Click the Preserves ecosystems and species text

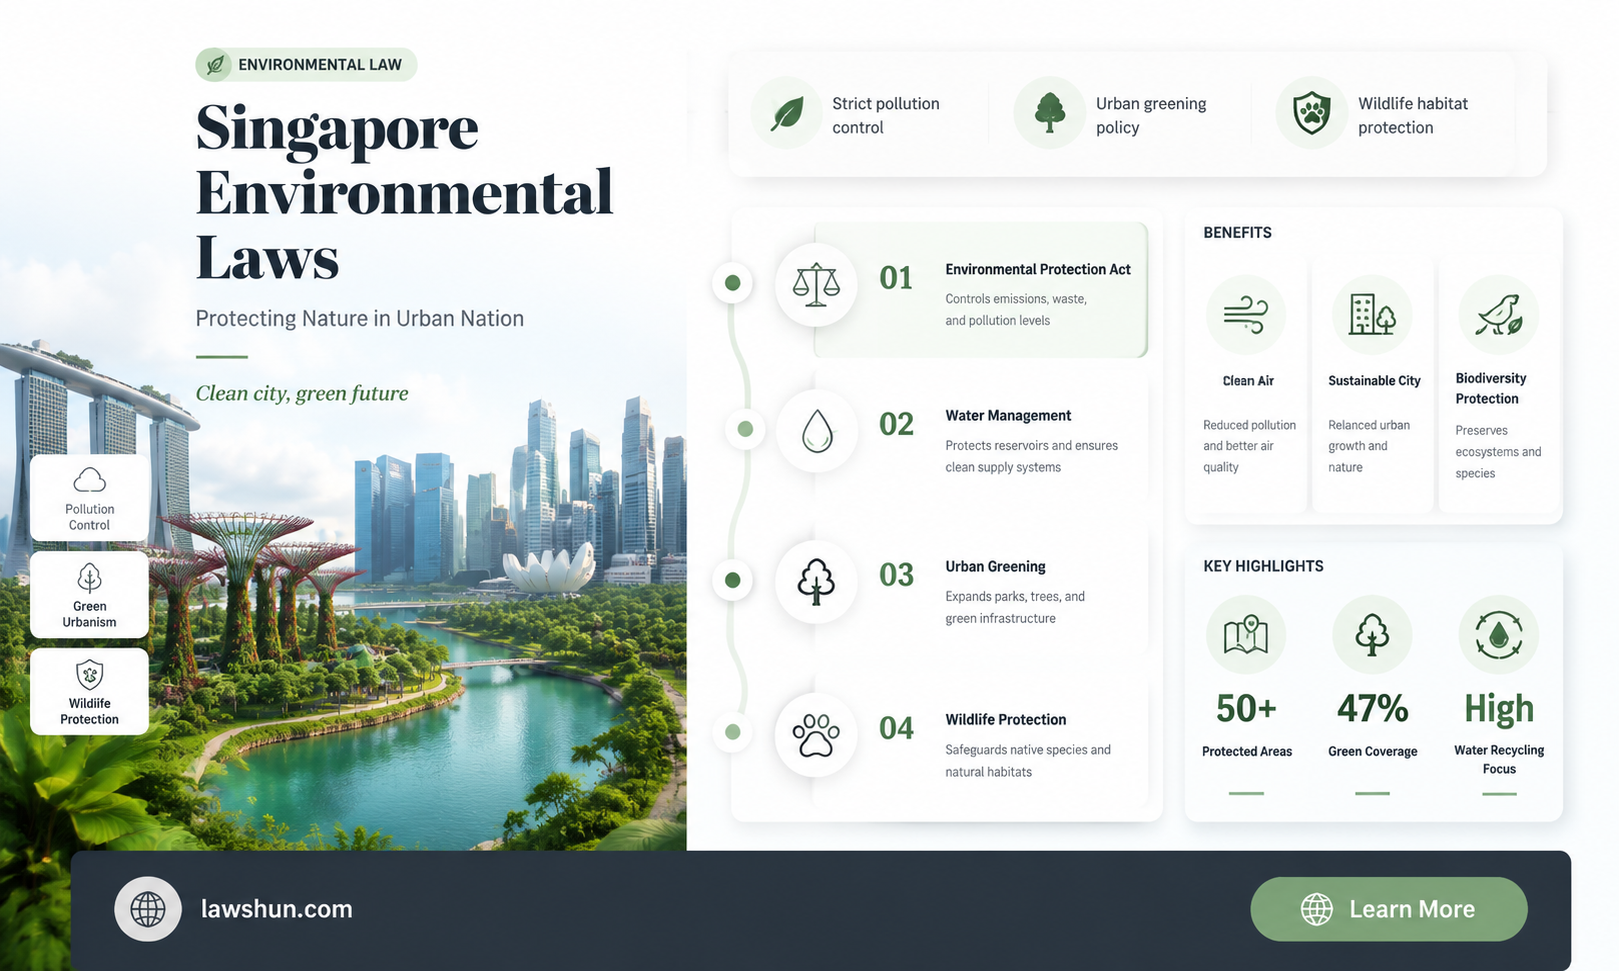pos(1498,452)
